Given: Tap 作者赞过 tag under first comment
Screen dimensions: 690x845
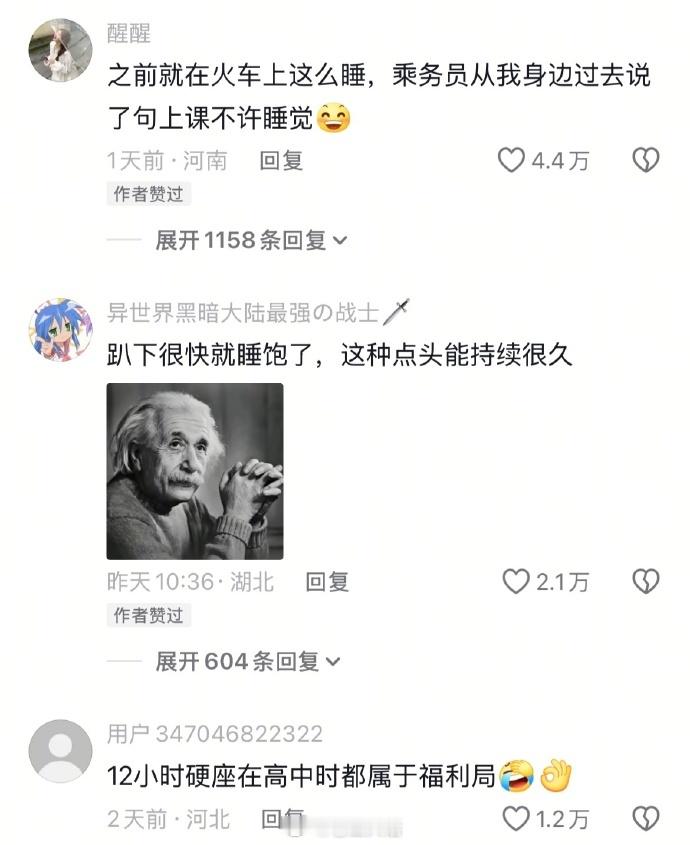Looking at the screenshot, I should pos(149,194).
